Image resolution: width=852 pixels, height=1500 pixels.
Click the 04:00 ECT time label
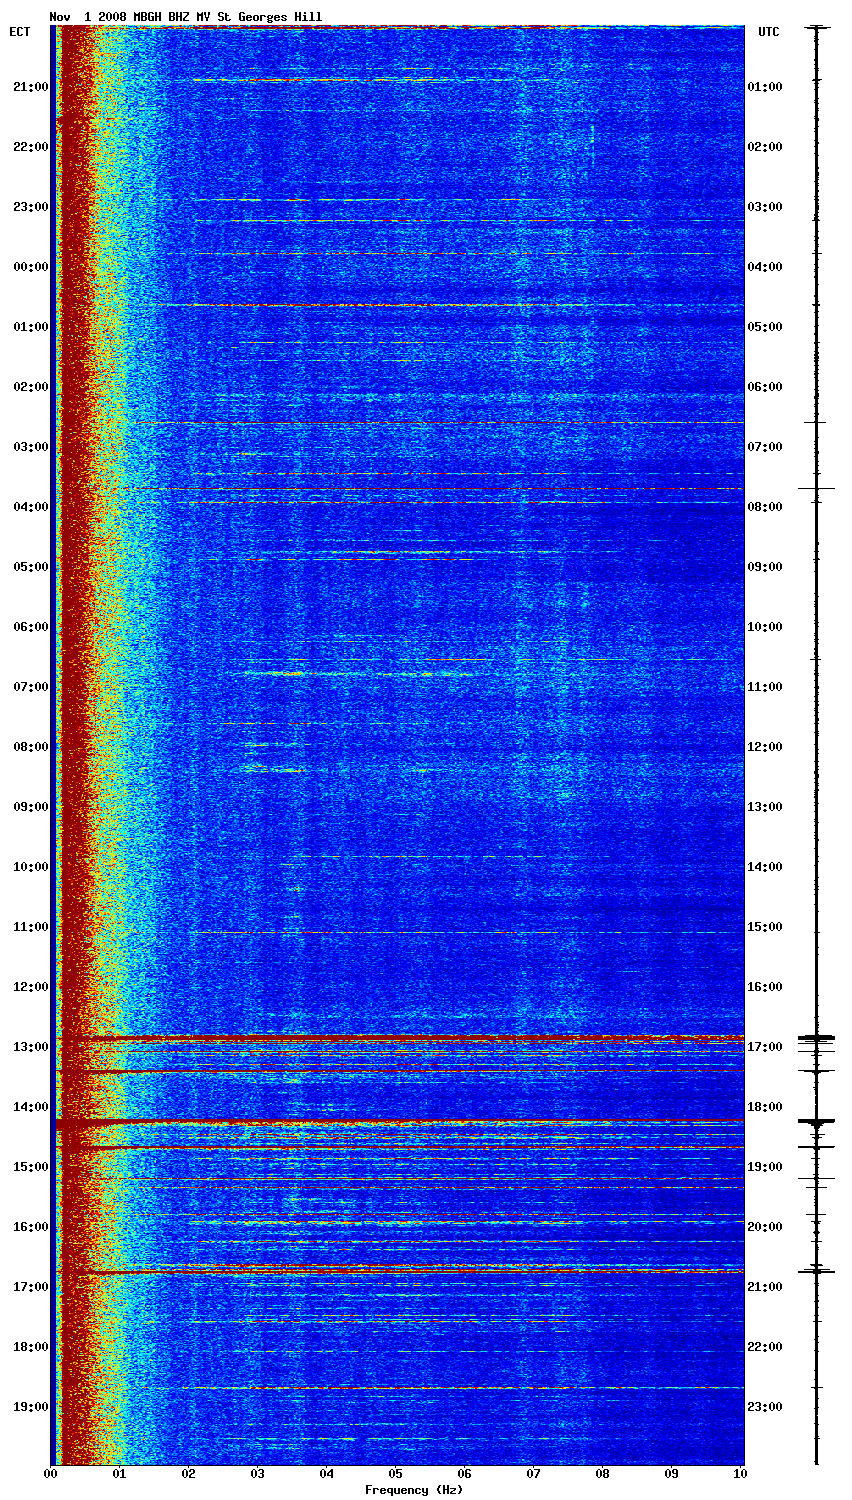[30, 507]
